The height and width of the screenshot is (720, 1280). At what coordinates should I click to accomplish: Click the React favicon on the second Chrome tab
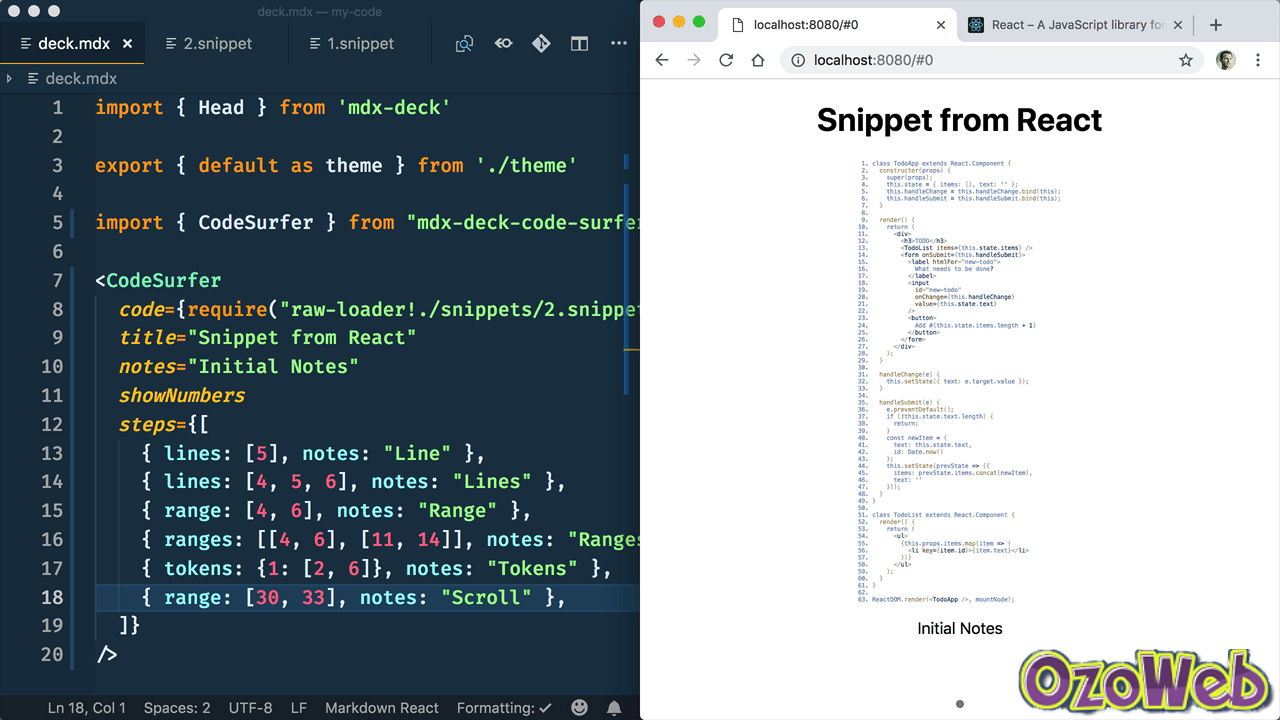pyautogui.click(x=975, y=25)
